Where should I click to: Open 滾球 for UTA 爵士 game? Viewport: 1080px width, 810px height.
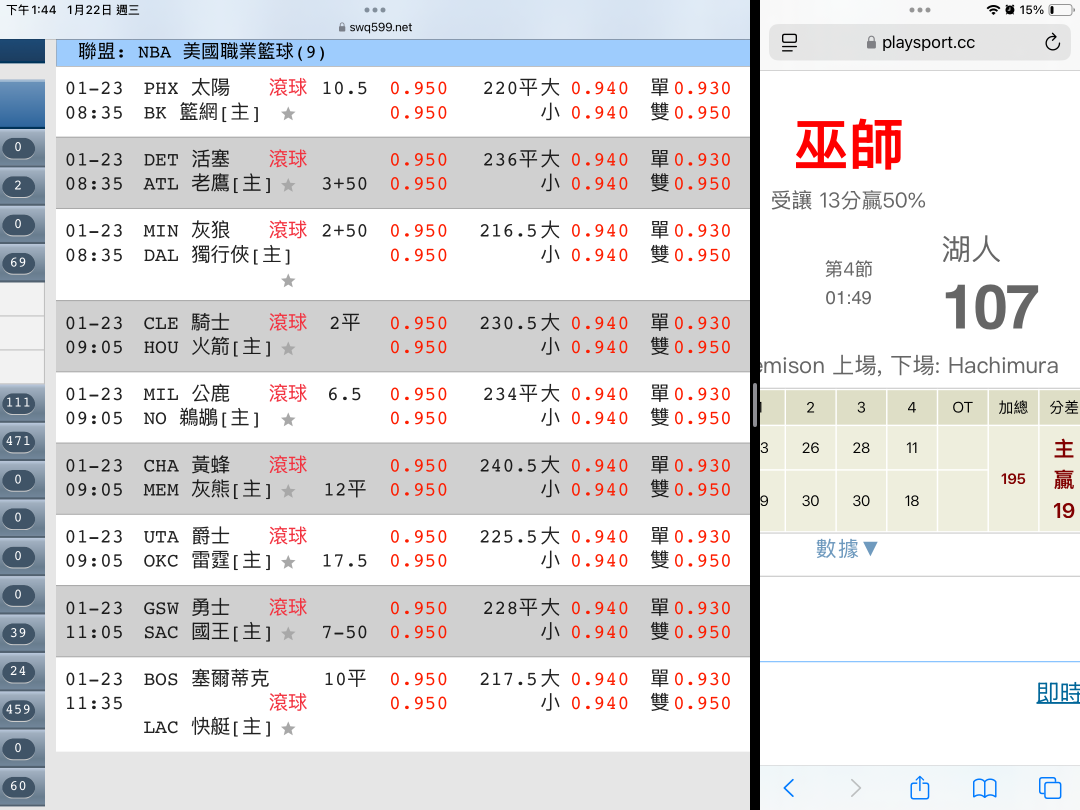coord(288,536)
